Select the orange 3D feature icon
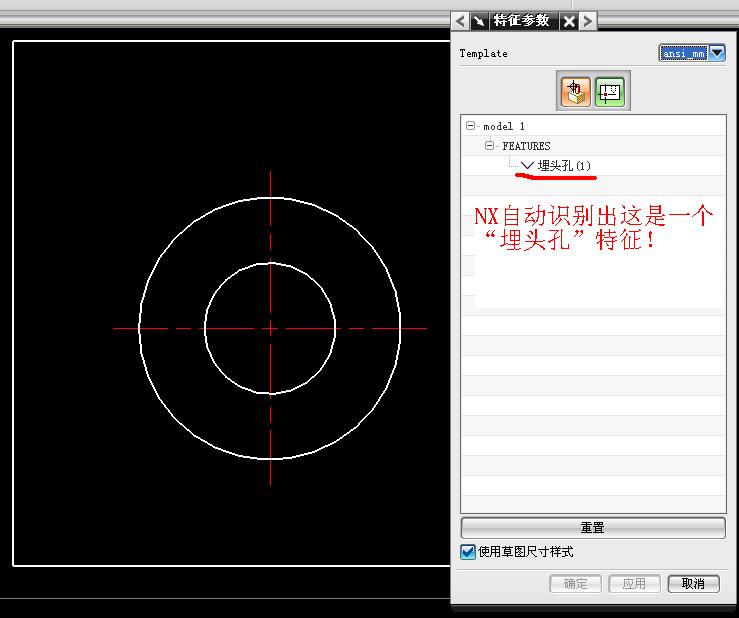 [575, 91]
